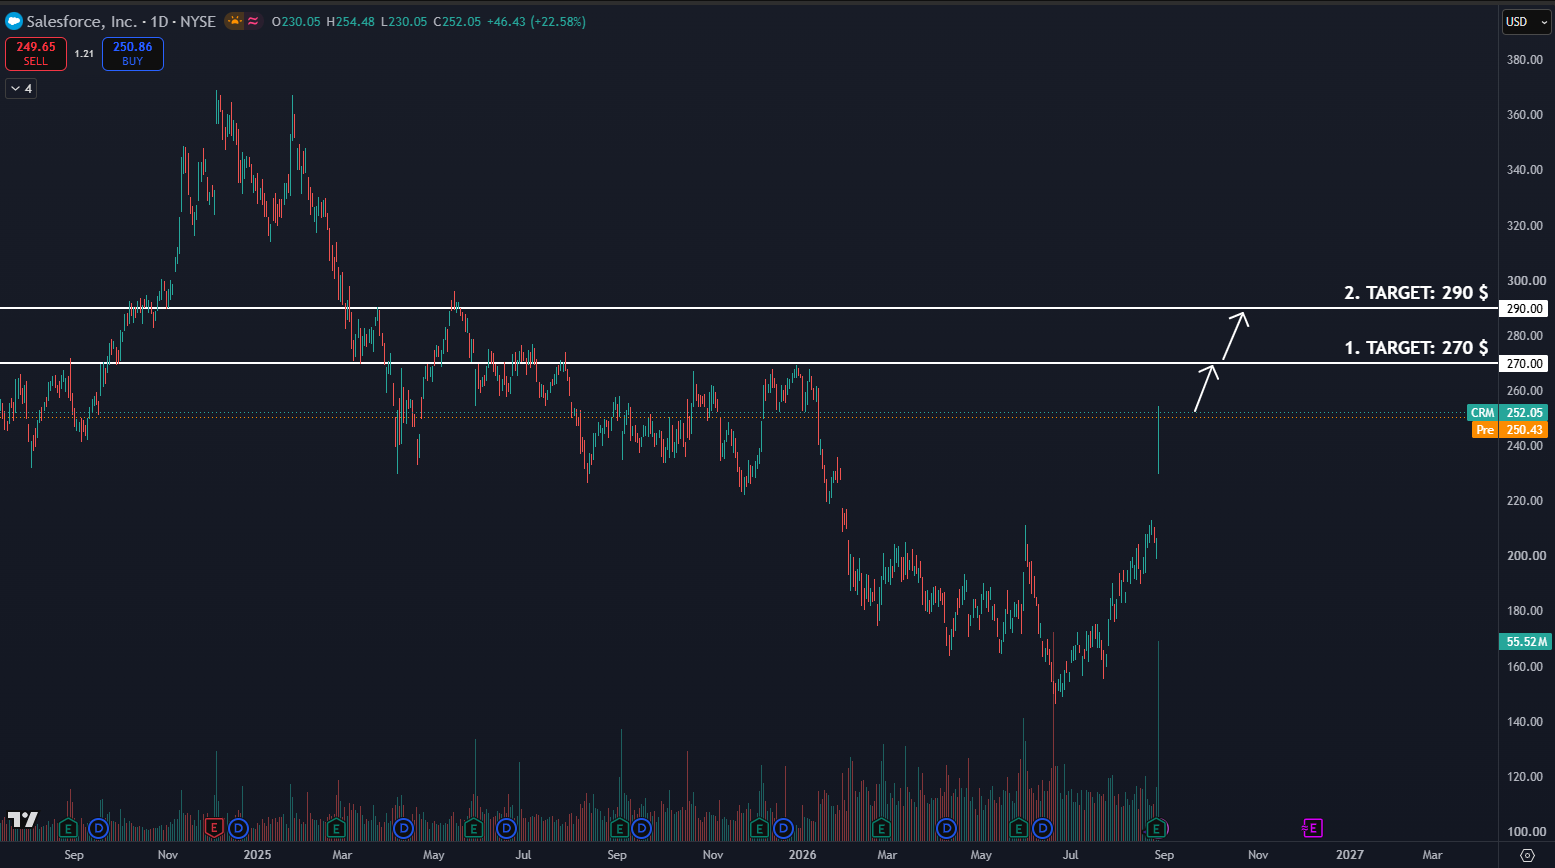Click the Salesforce, Inc. symbol title
The width and height of the screenshot is (1555, 868).
[x=84, y=21]
